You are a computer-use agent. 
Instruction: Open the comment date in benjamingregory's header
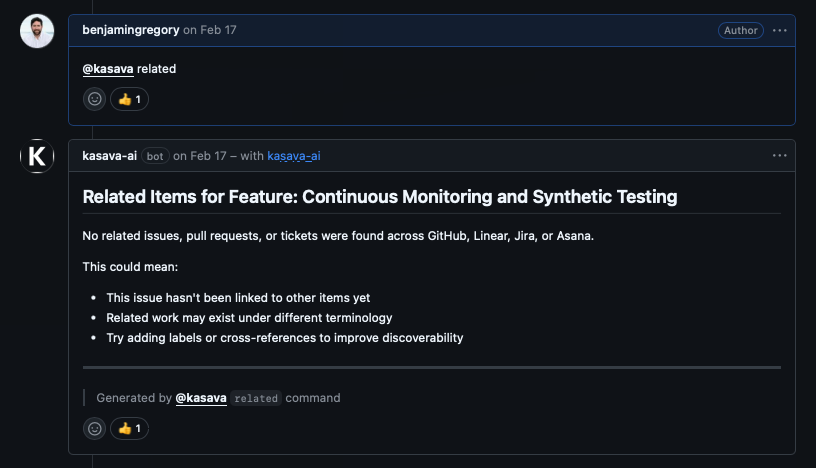210,30
